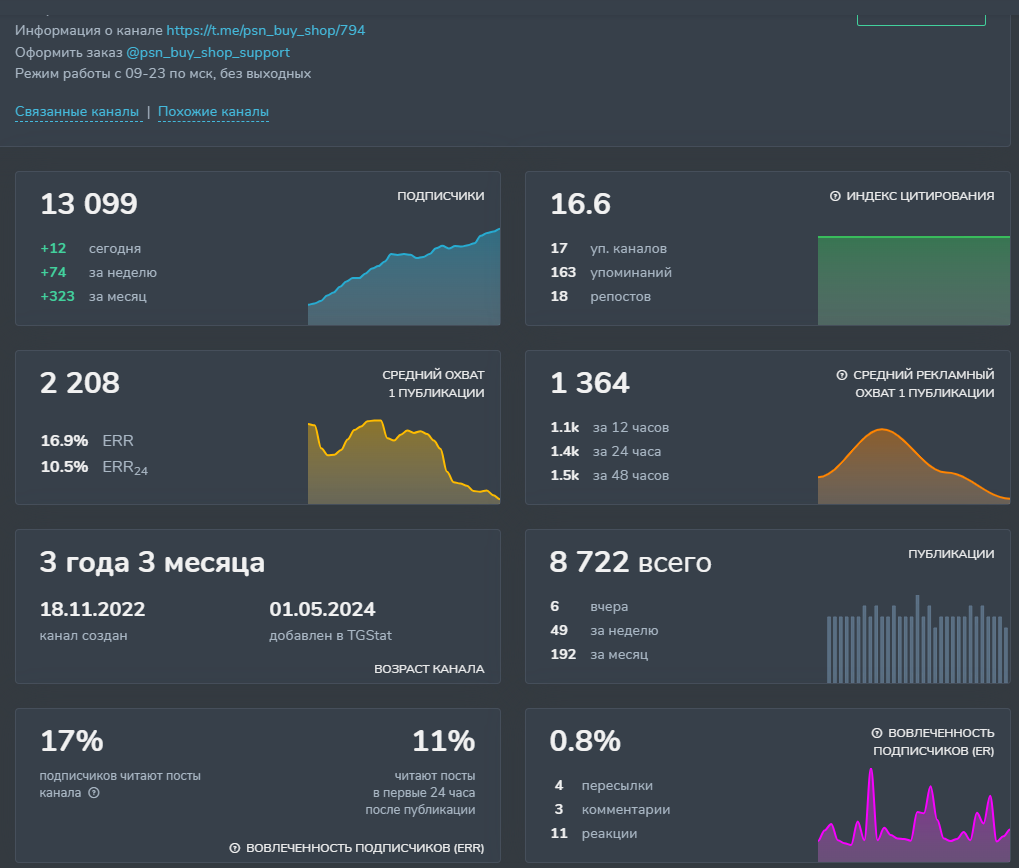Click question icon after 'подписчиков читают посты канала'
Image resolution: width=1019 pixels, height=868 pixels.
[94, 793]
